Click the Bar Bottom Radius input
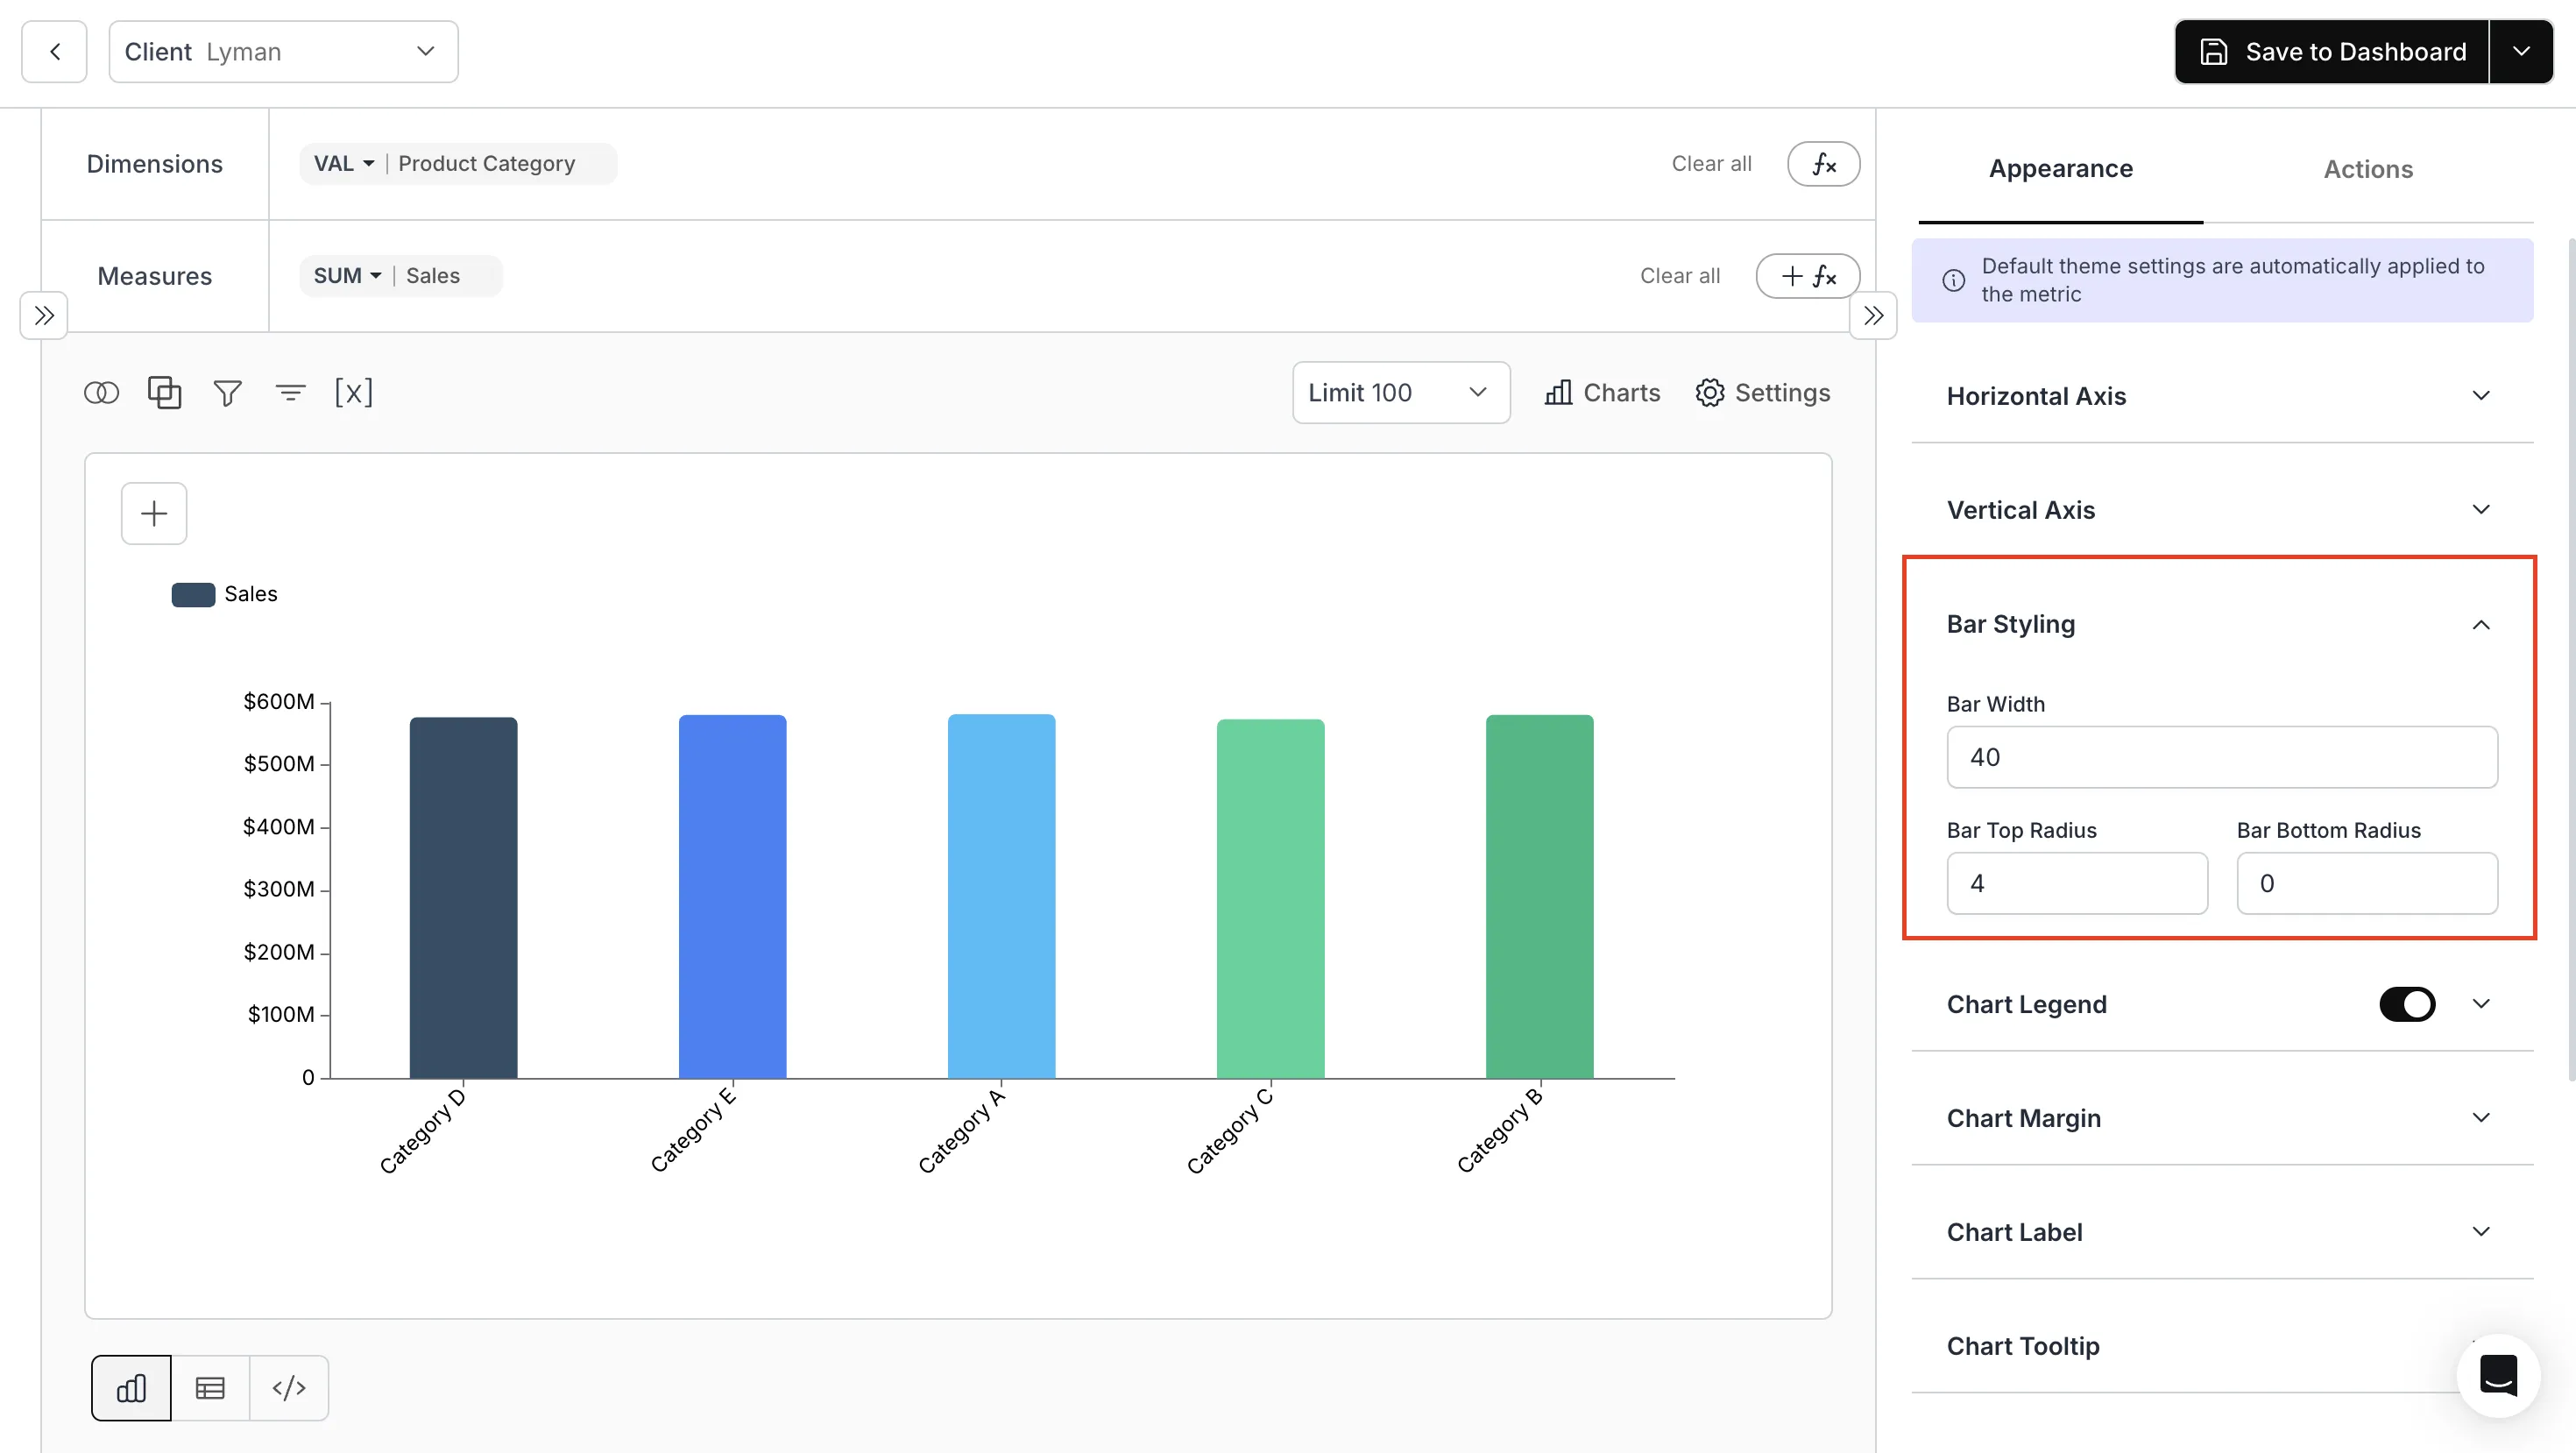 (2367, 883)
